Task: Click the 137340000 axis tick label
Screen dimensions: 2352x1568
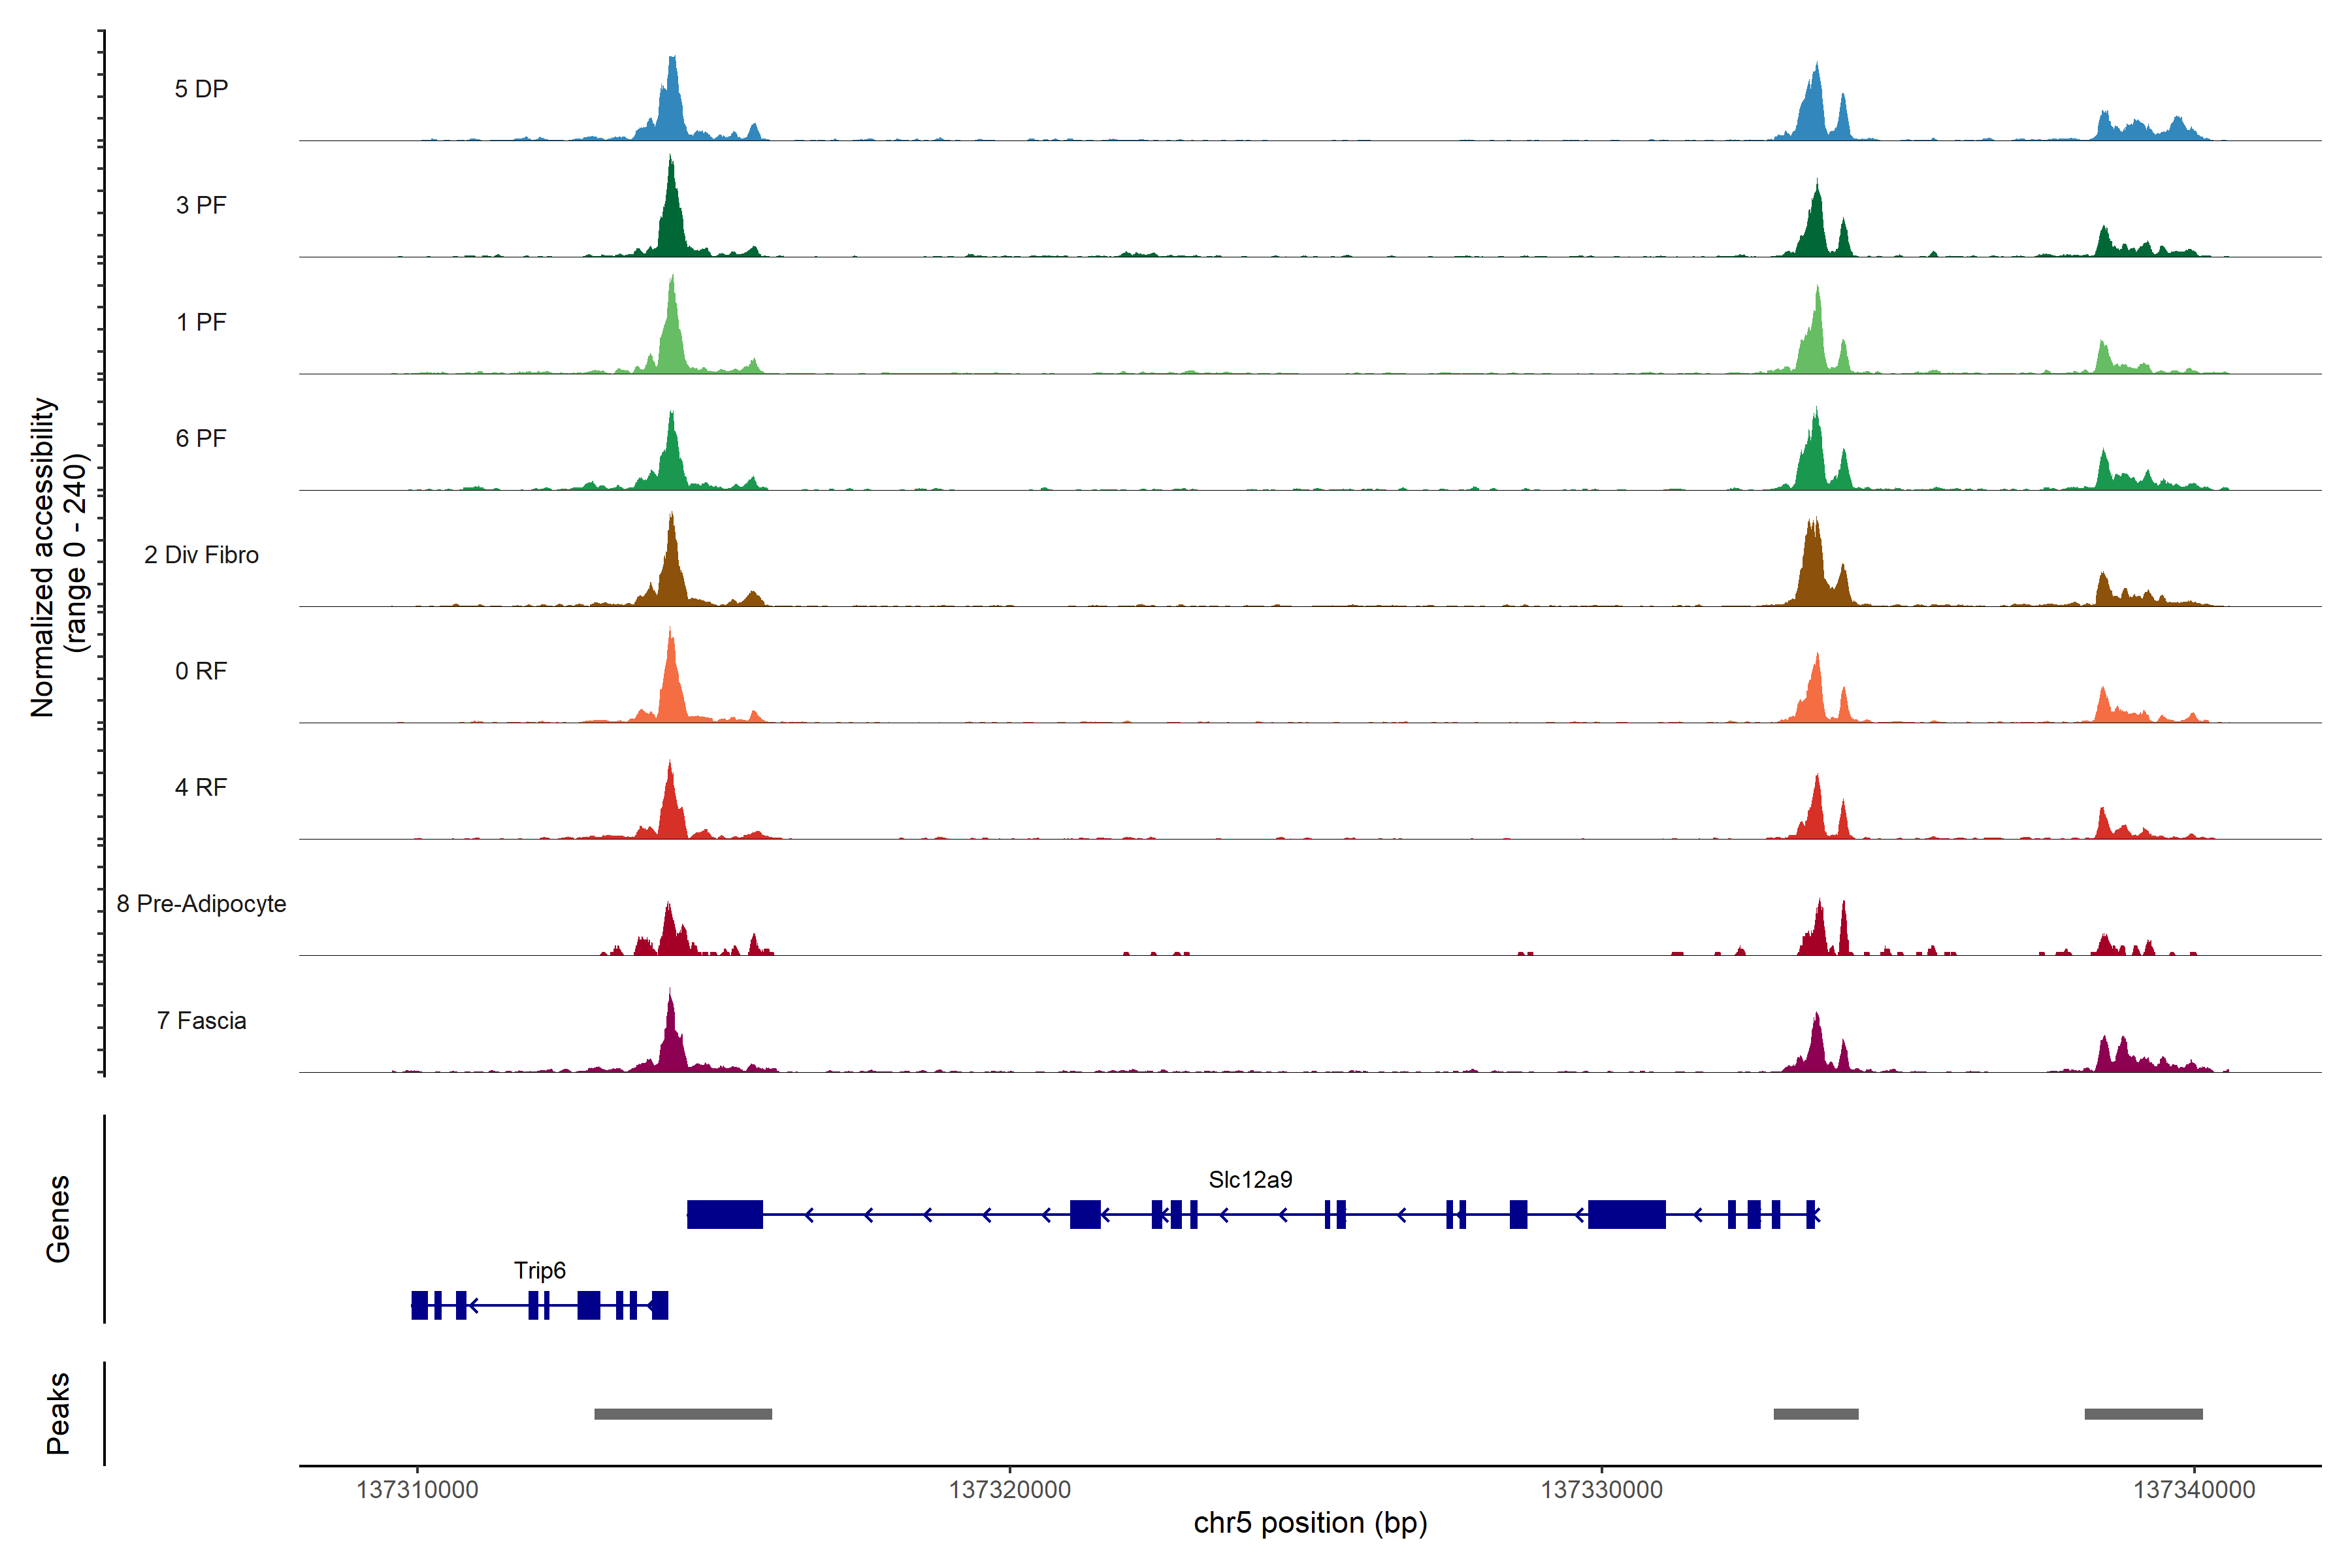Action: 2194,1490
